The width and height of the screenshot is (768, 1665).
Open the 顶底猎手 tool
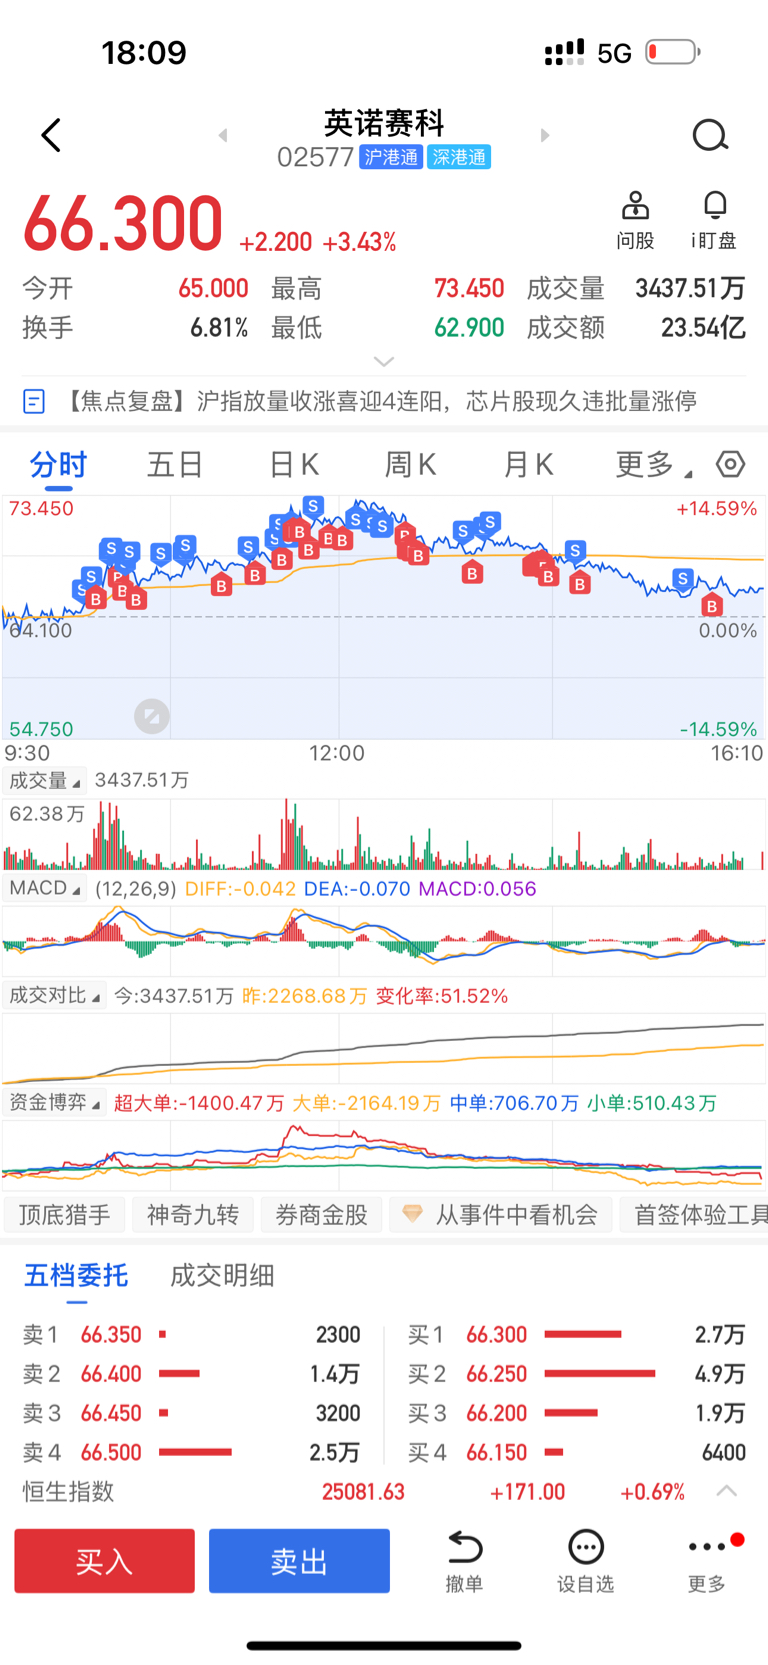click(x=64, y=1215)
